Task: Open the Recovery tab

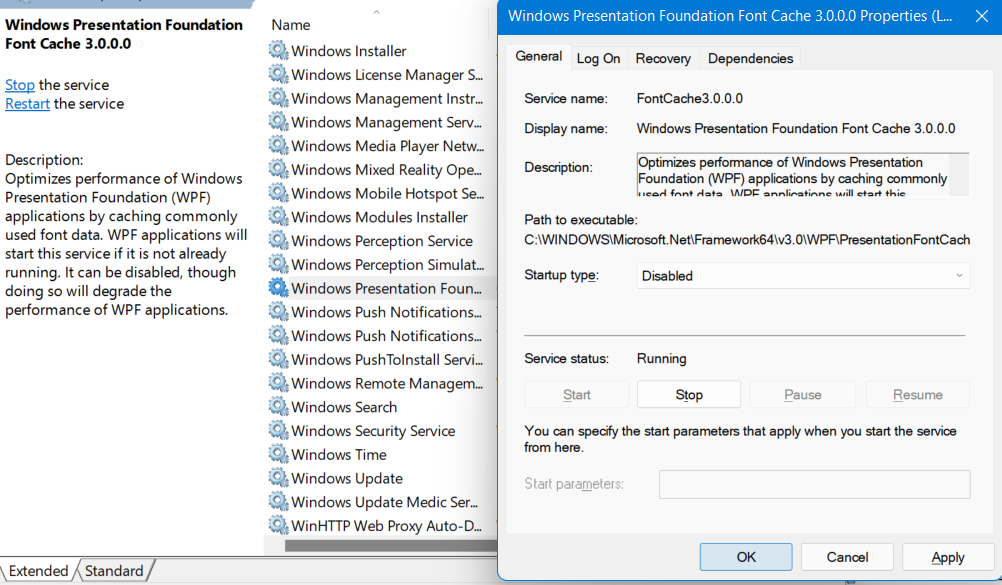Action: (663, 59)
